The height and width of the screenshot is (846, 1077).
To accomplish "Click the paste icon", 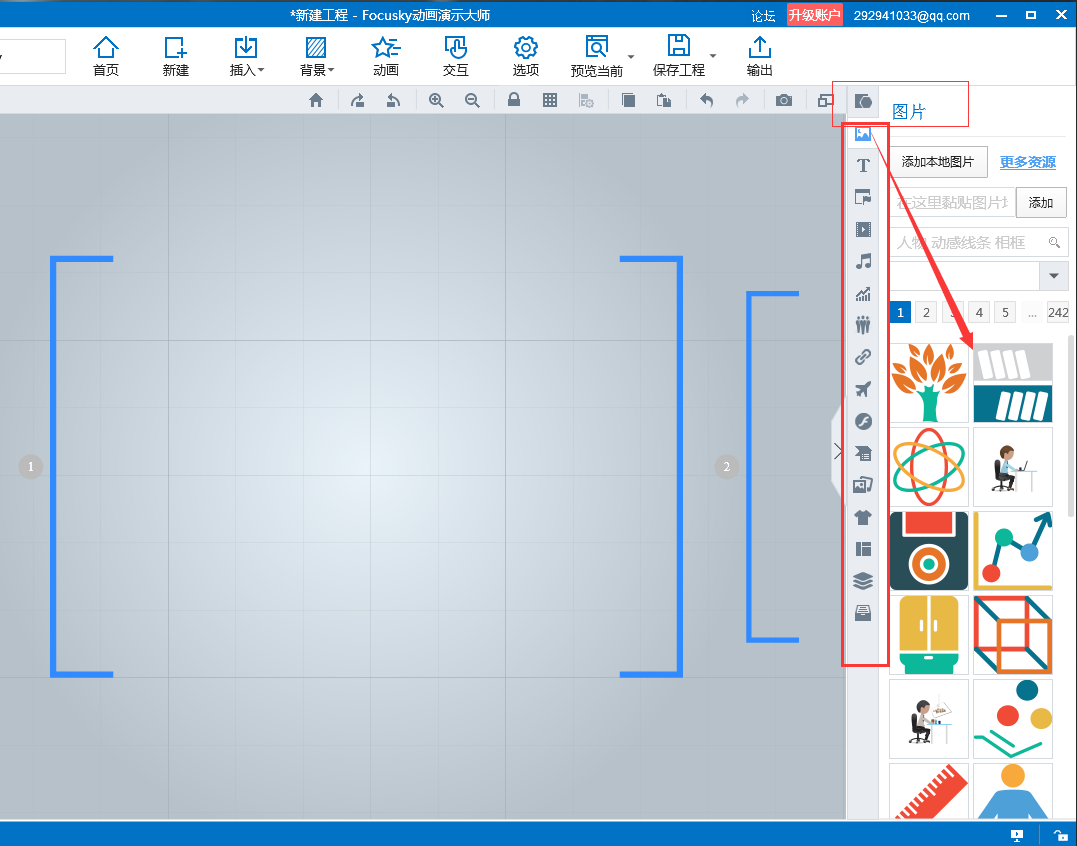I will [664, 100].
